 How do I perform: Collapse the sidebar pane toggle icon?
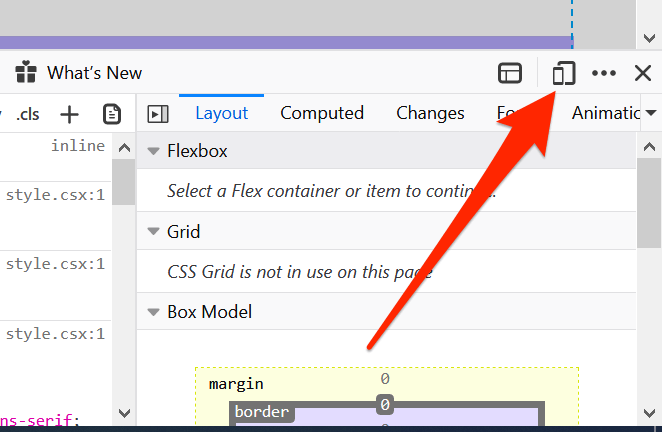[158, 114]
